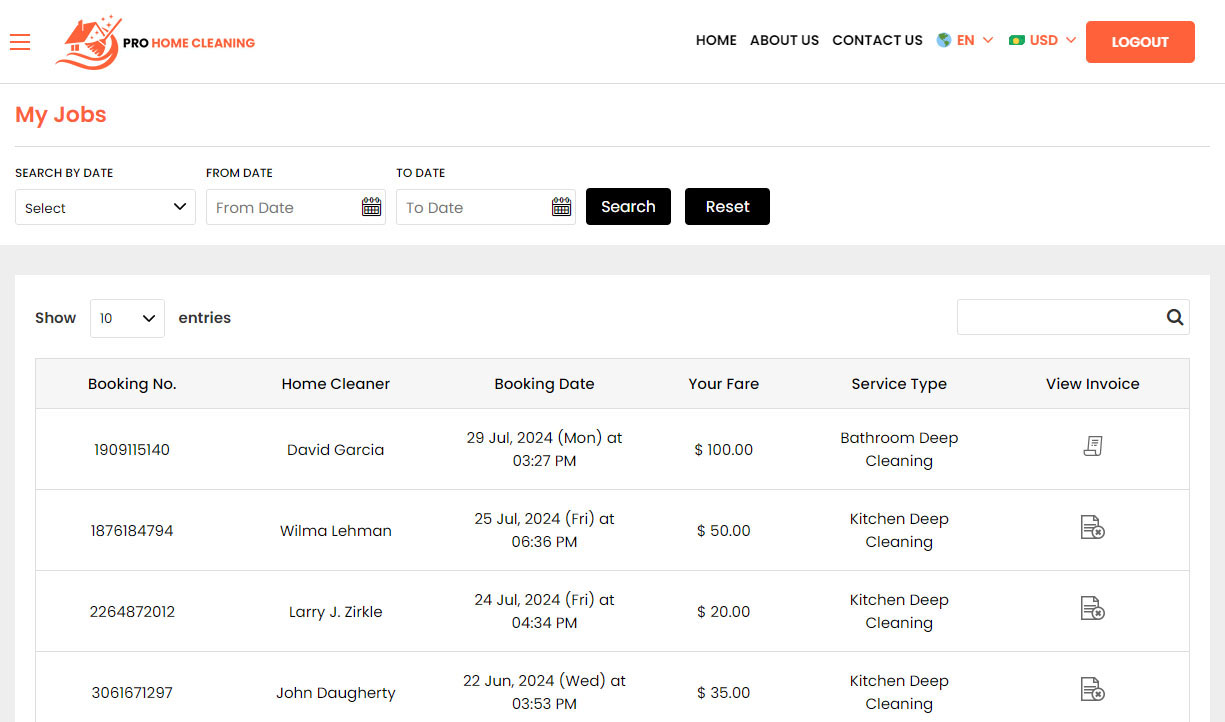Click the search magnifier icon
1225x722 pixels.
[x=1174, y=317]
